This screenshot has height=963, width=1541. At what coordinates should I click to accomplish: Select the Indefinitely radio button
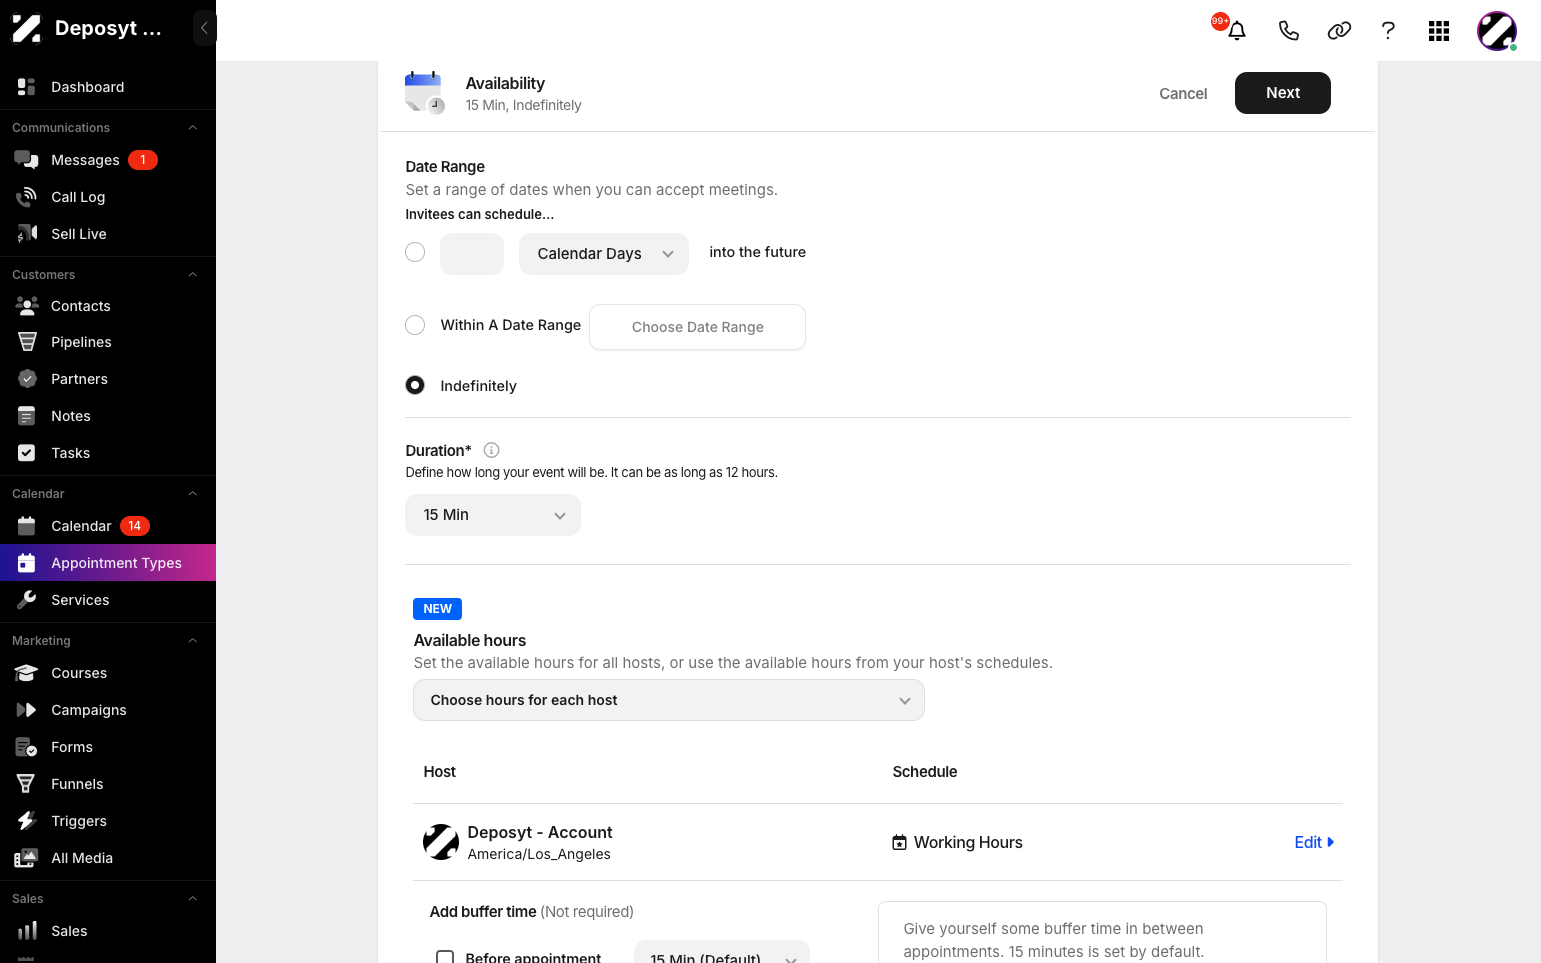415,385
